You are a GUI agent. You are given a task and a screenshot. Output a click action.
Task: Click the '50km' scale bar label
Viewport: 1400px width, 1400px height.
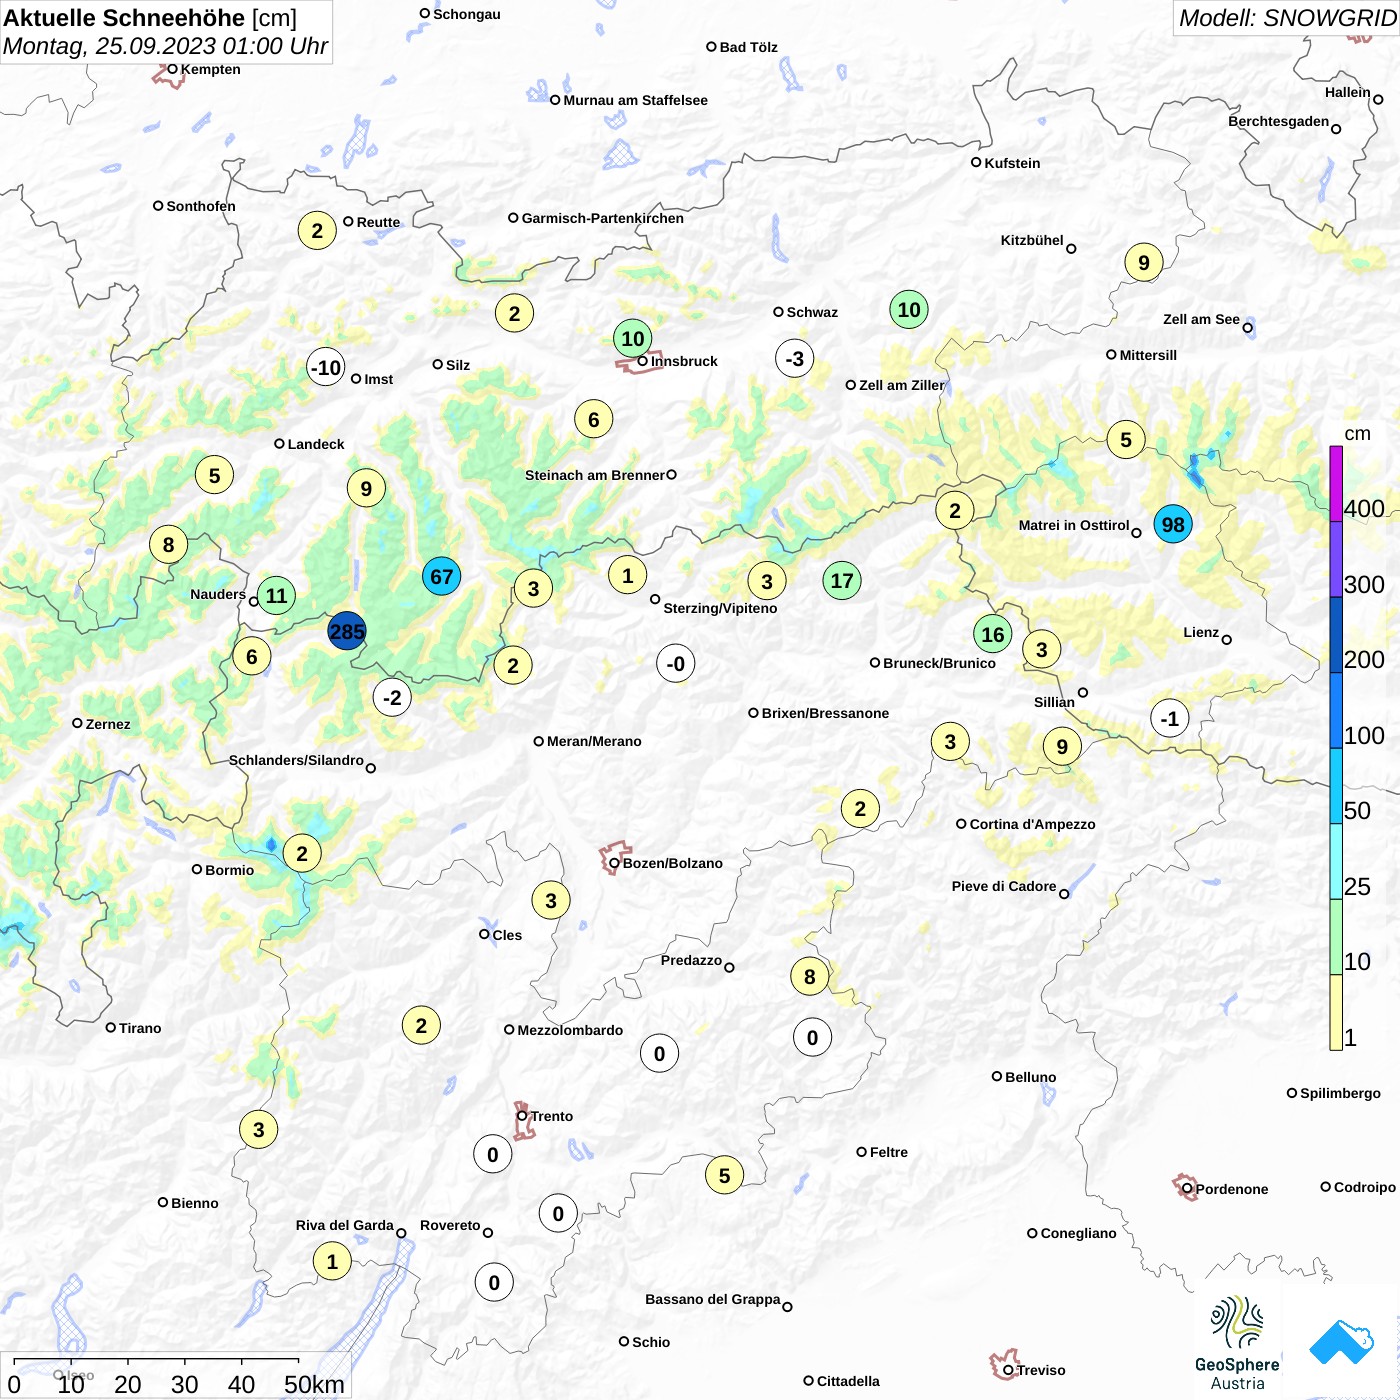coord(314,1384)
